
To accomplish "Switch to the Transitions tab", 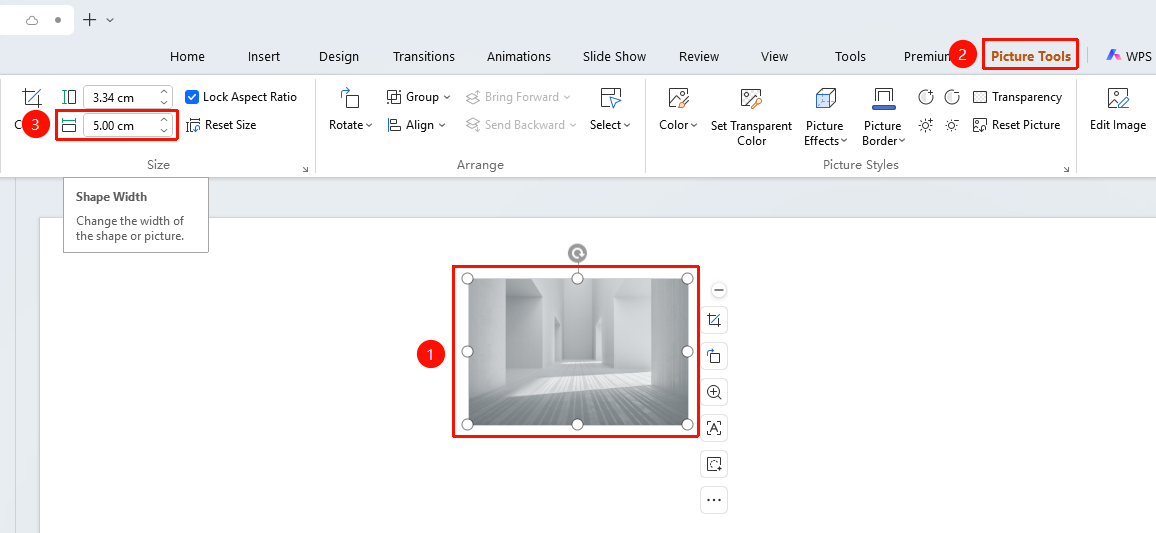I will (x=424, y=56).
